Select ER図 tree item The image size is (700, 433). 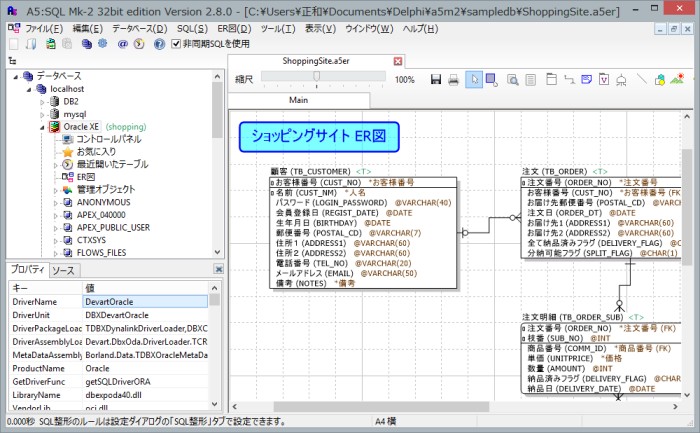point(86,177)
